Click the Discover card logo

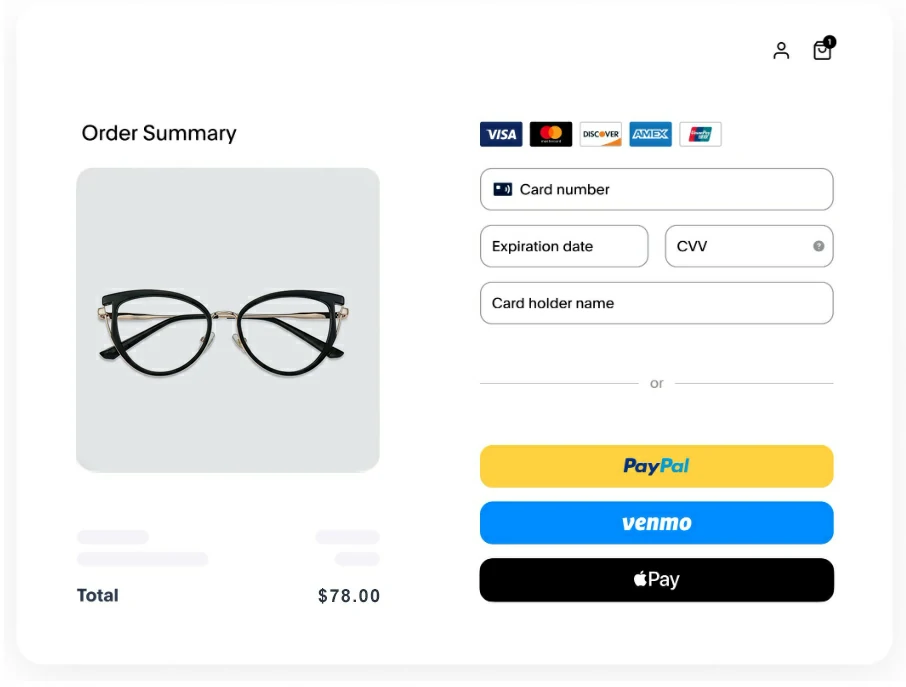[600, 134]
